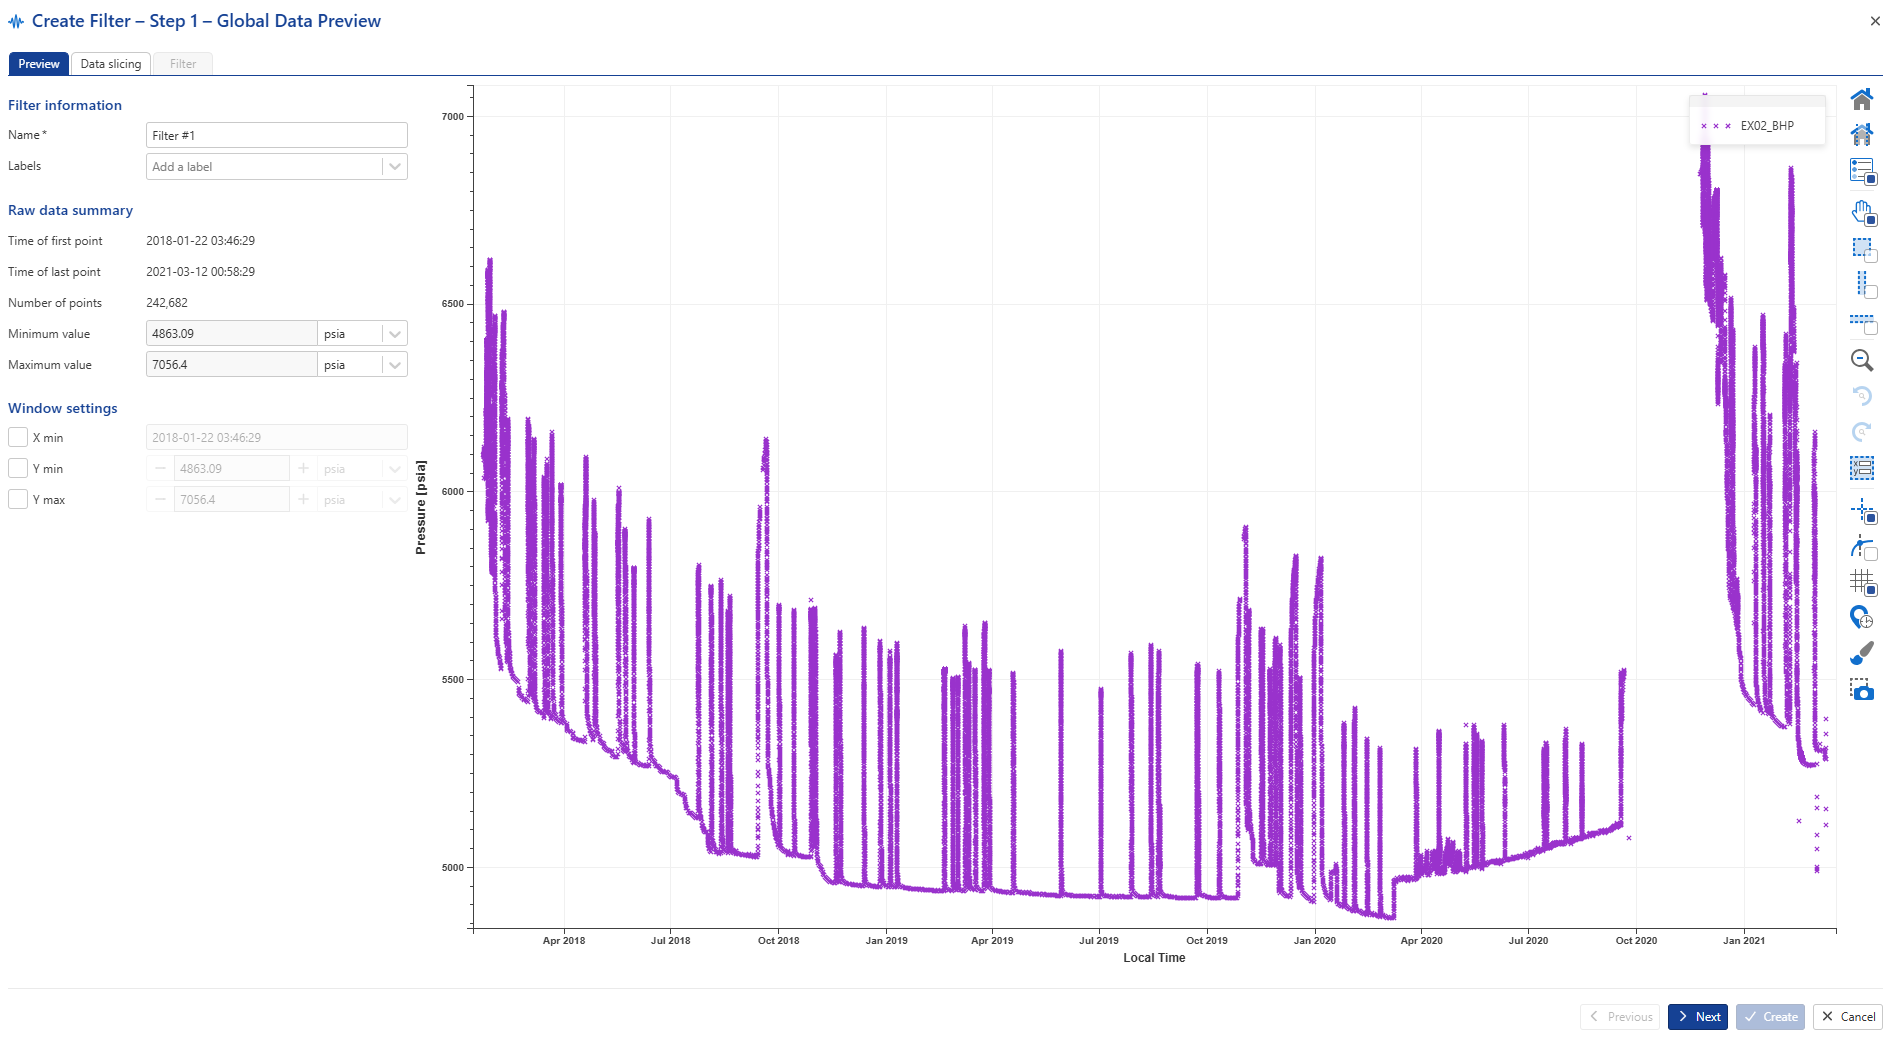Select the box zoom tool

1861,248
